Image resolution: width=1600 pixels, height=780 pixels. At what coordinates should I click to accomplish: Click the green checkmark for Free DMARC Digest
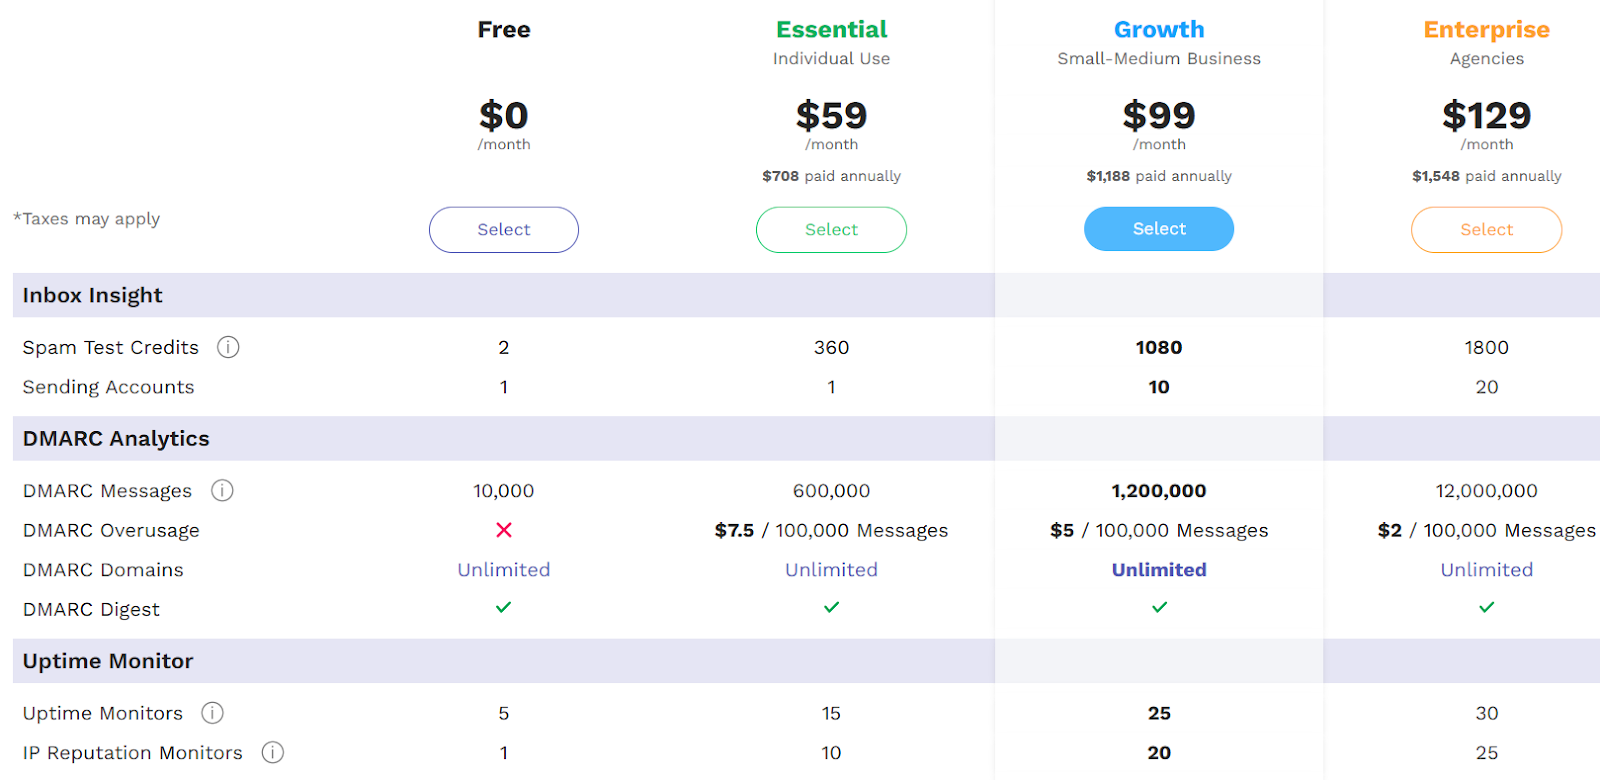pyautogui.click(x=503, y=607)
